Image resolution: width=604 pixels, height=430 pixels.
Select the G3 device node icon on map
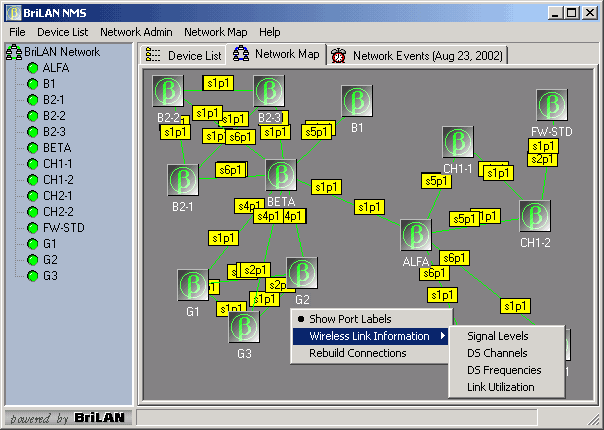pyautogui.click(x=244, y=327)
